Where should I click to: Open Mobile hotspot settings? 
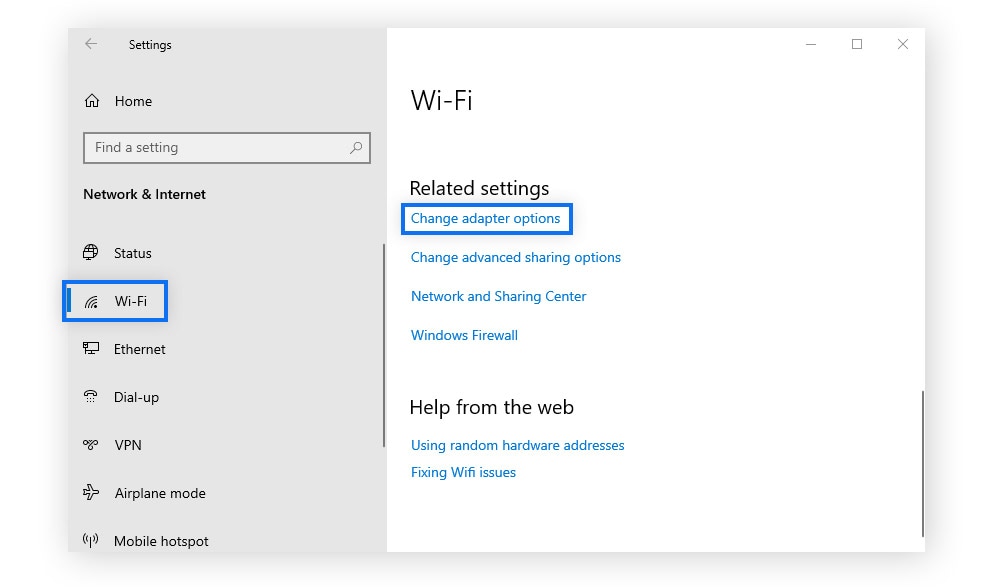pos(161,541)
